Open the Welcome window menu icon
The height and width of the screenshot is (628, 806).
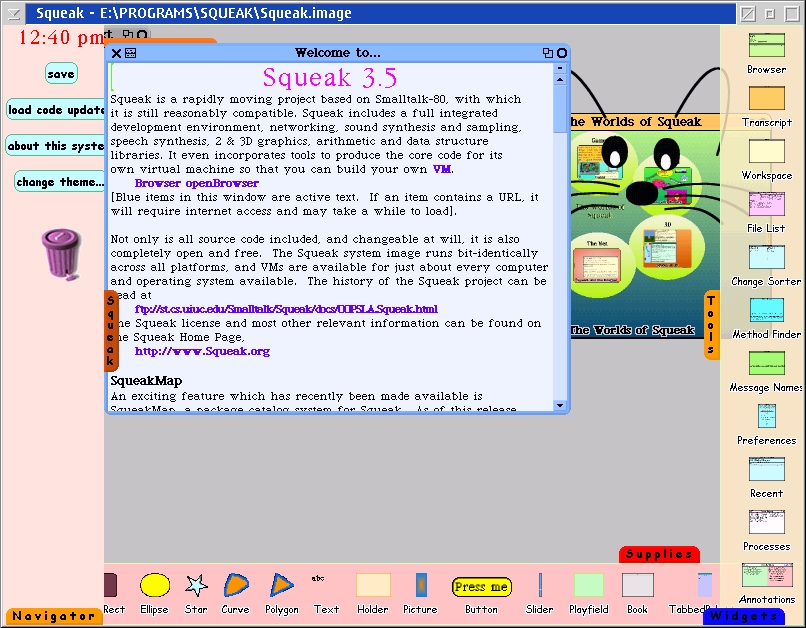pyautogui.click(x=131, y=53)
